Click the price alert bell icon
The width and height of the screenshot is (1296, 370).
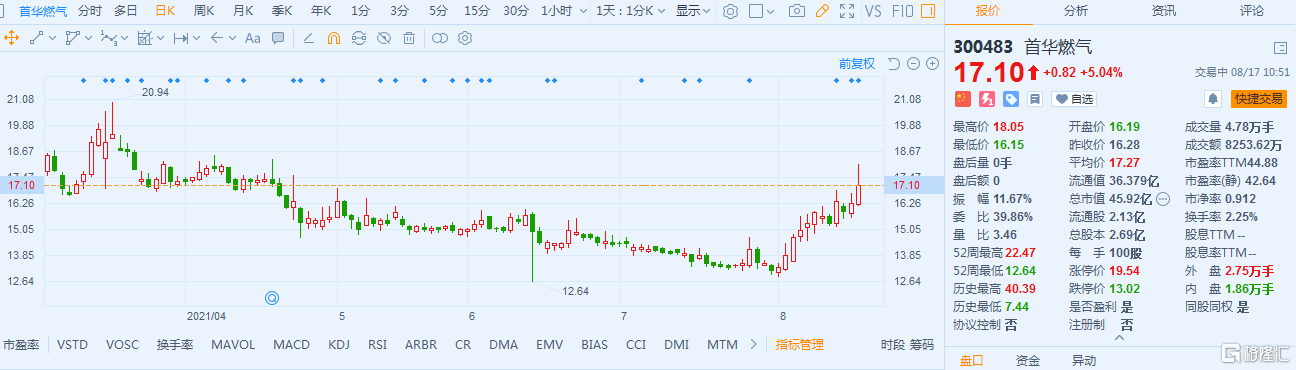[x=1213, y=99]
